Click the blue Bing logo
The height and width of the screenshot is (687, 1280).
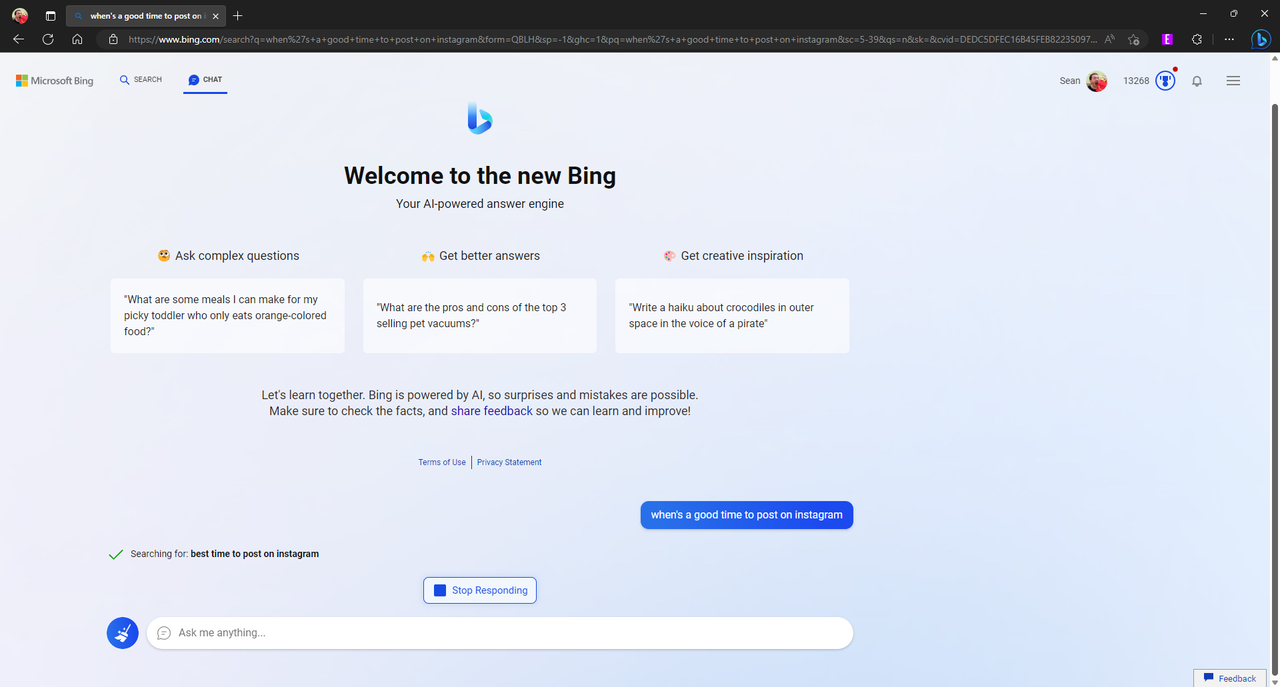click(480, 118)
